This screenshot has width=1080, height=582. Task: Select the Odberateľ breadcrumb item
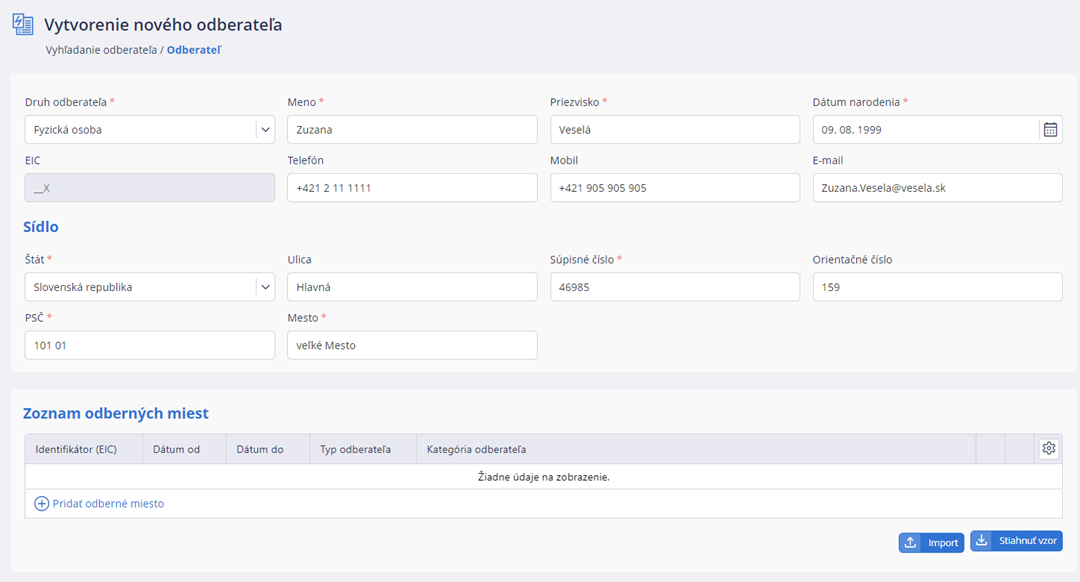(x=194, y=49)
